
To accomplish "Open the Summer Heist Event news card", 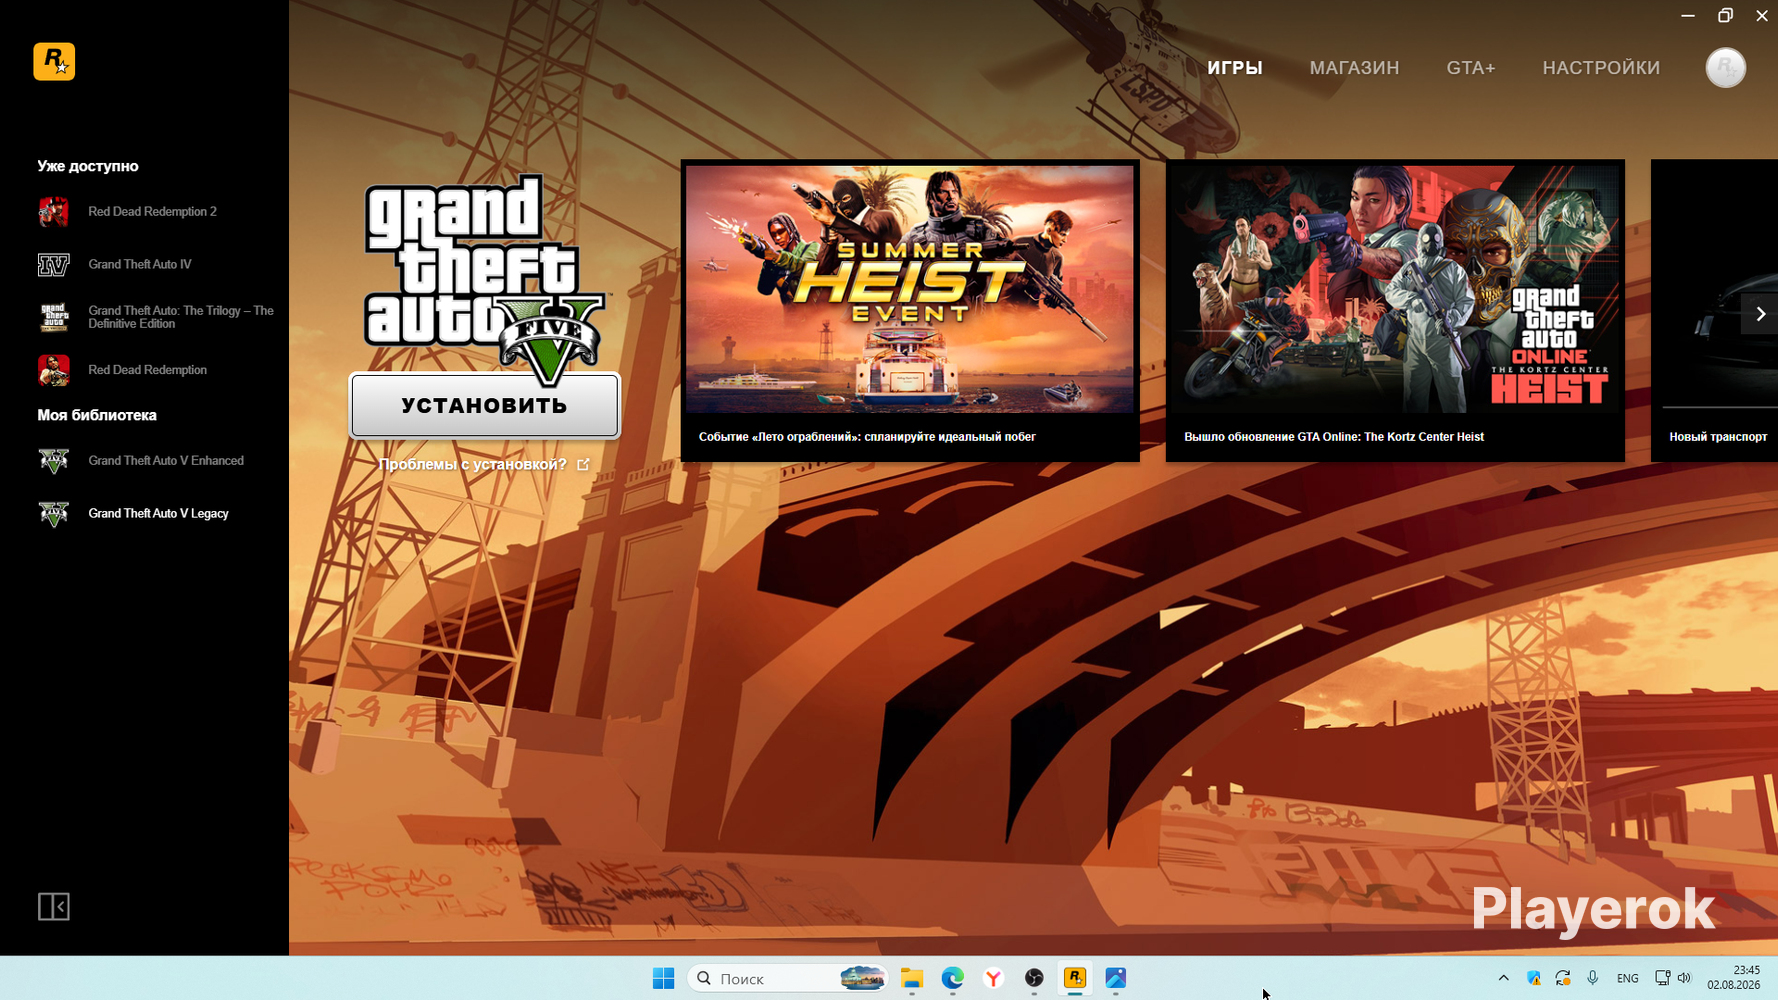I will (910, 311).
